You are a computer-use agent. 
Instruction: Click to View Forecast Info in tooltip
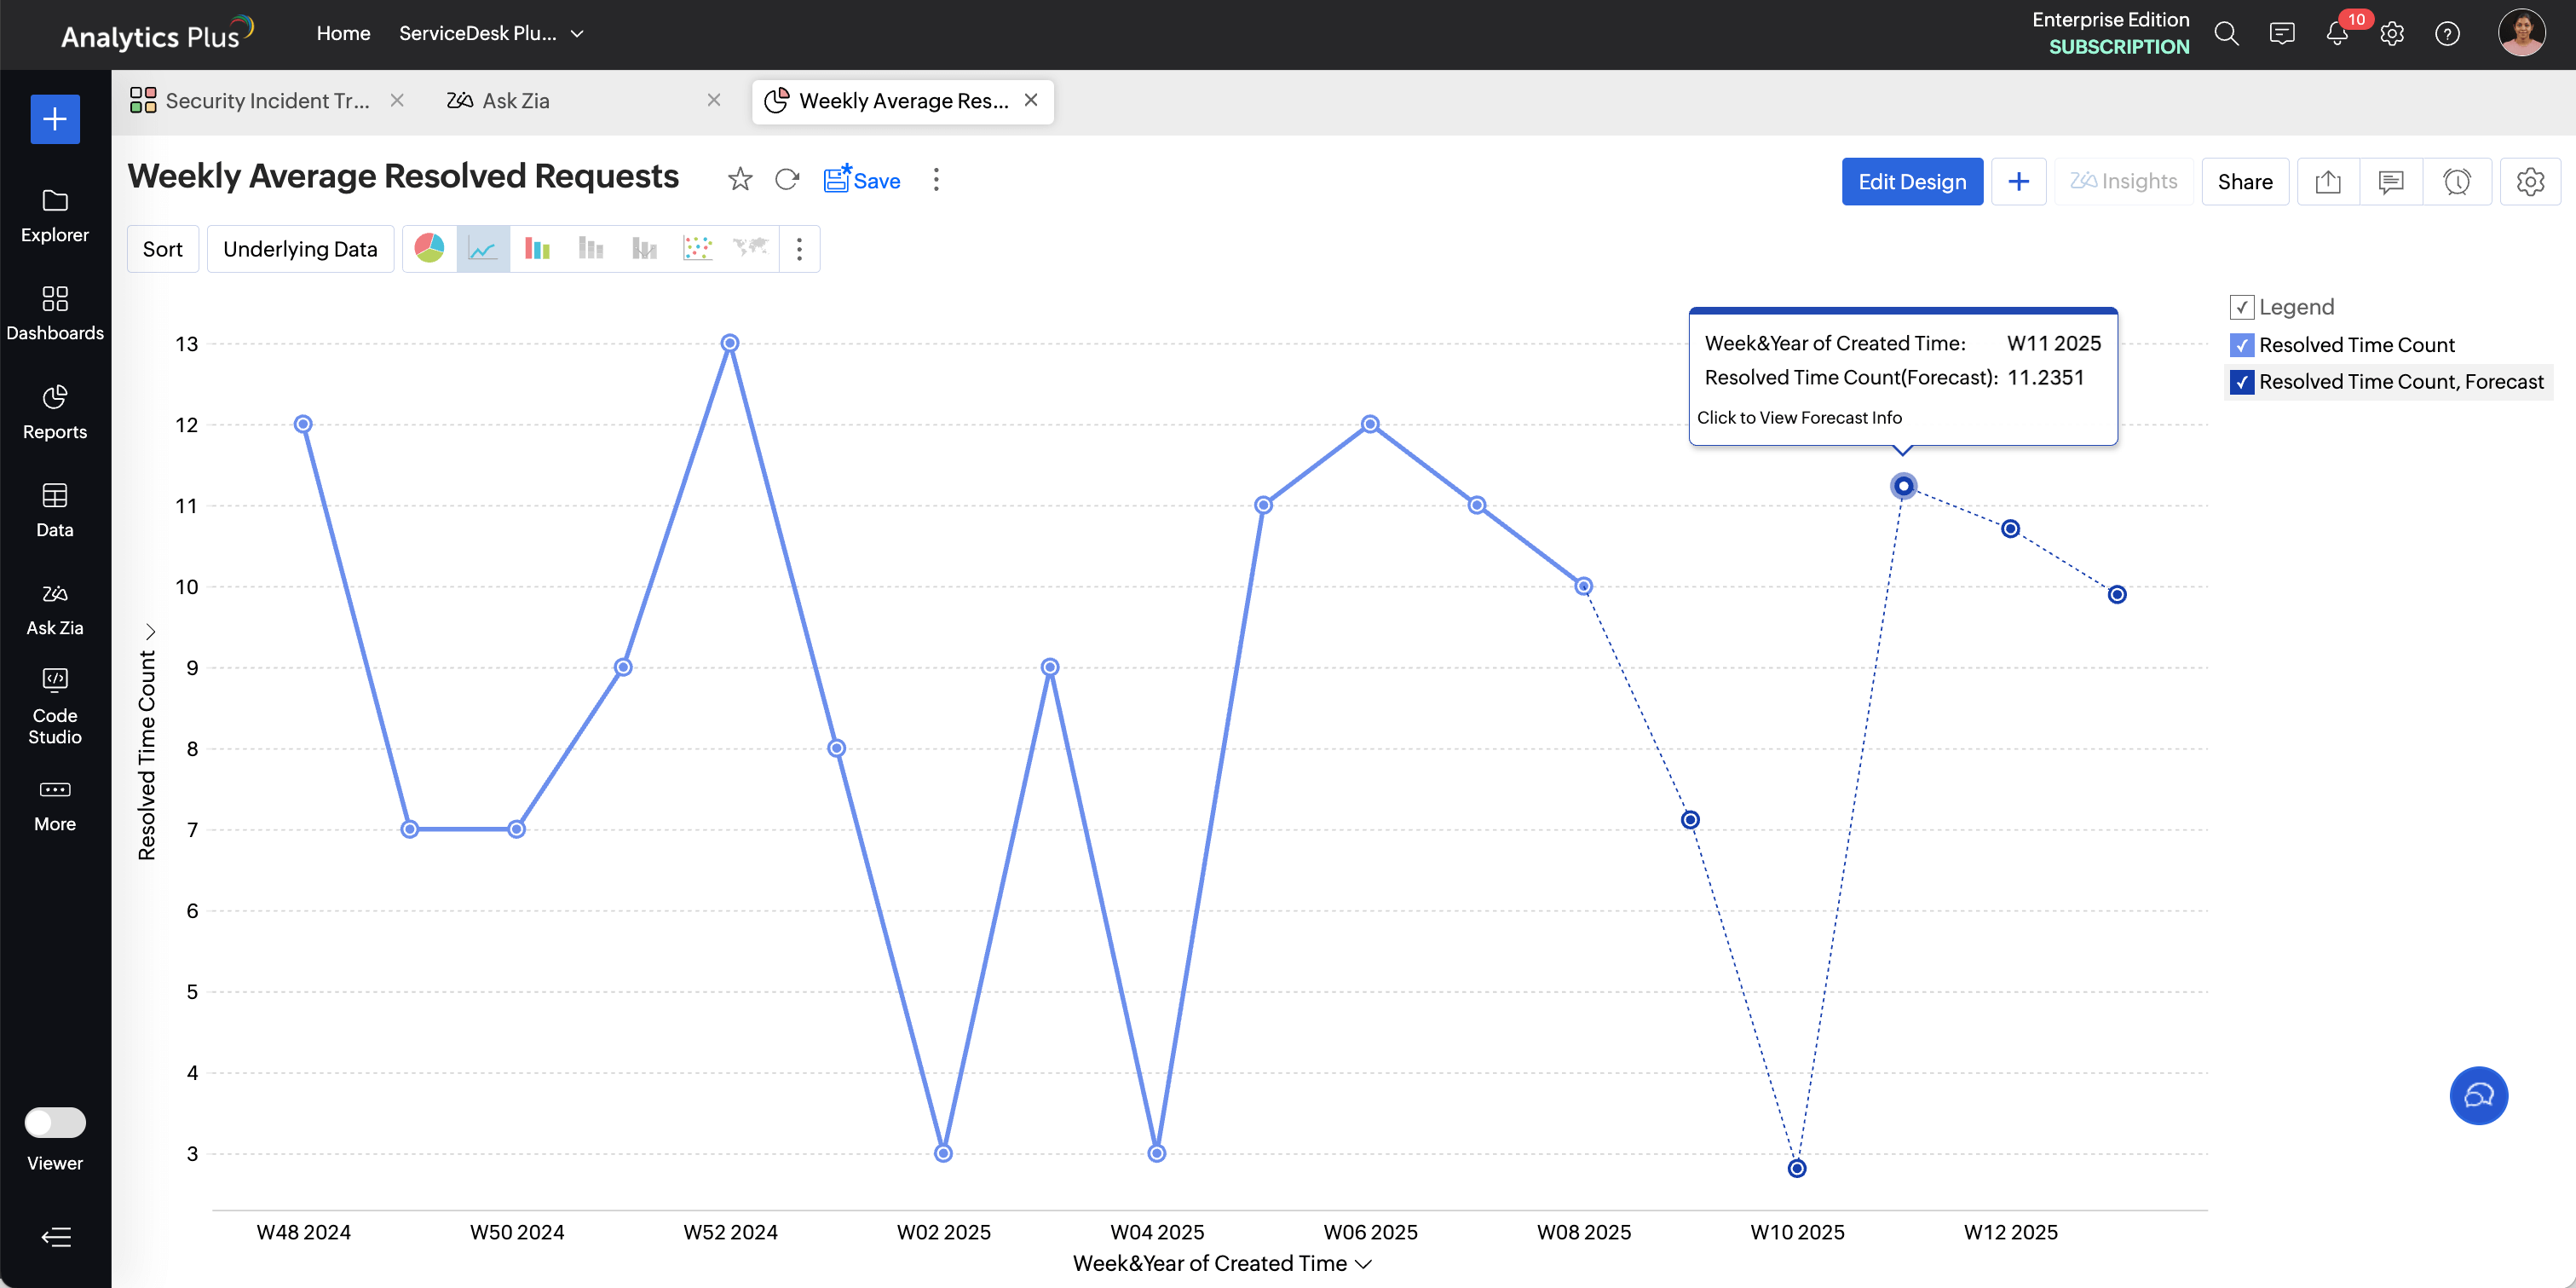(1800, 417)
